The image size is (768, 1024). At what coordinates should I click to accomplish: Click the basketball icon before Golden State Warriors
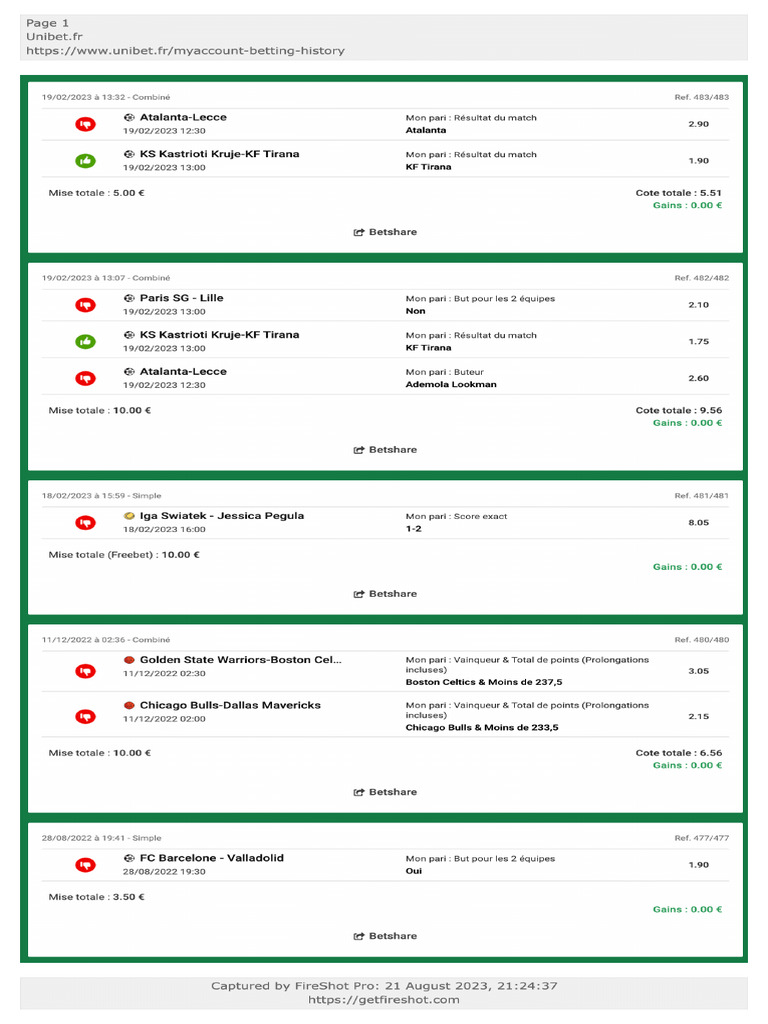129,660
